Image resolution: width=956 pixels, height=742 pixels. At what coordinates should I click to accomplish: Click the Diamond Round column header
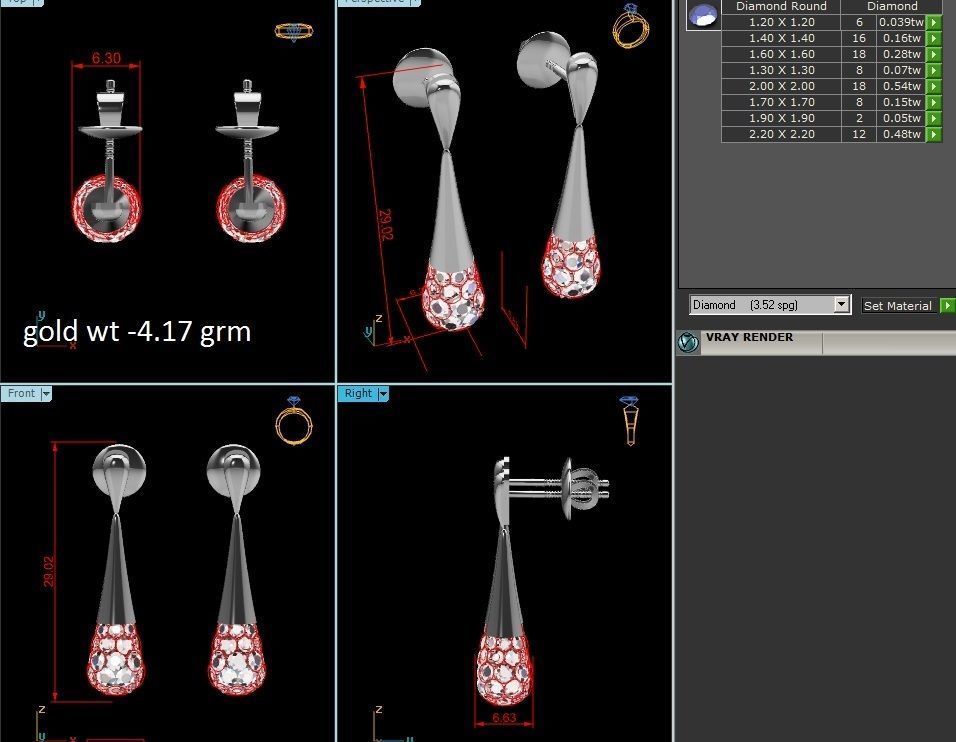click(x=781, y=6)
